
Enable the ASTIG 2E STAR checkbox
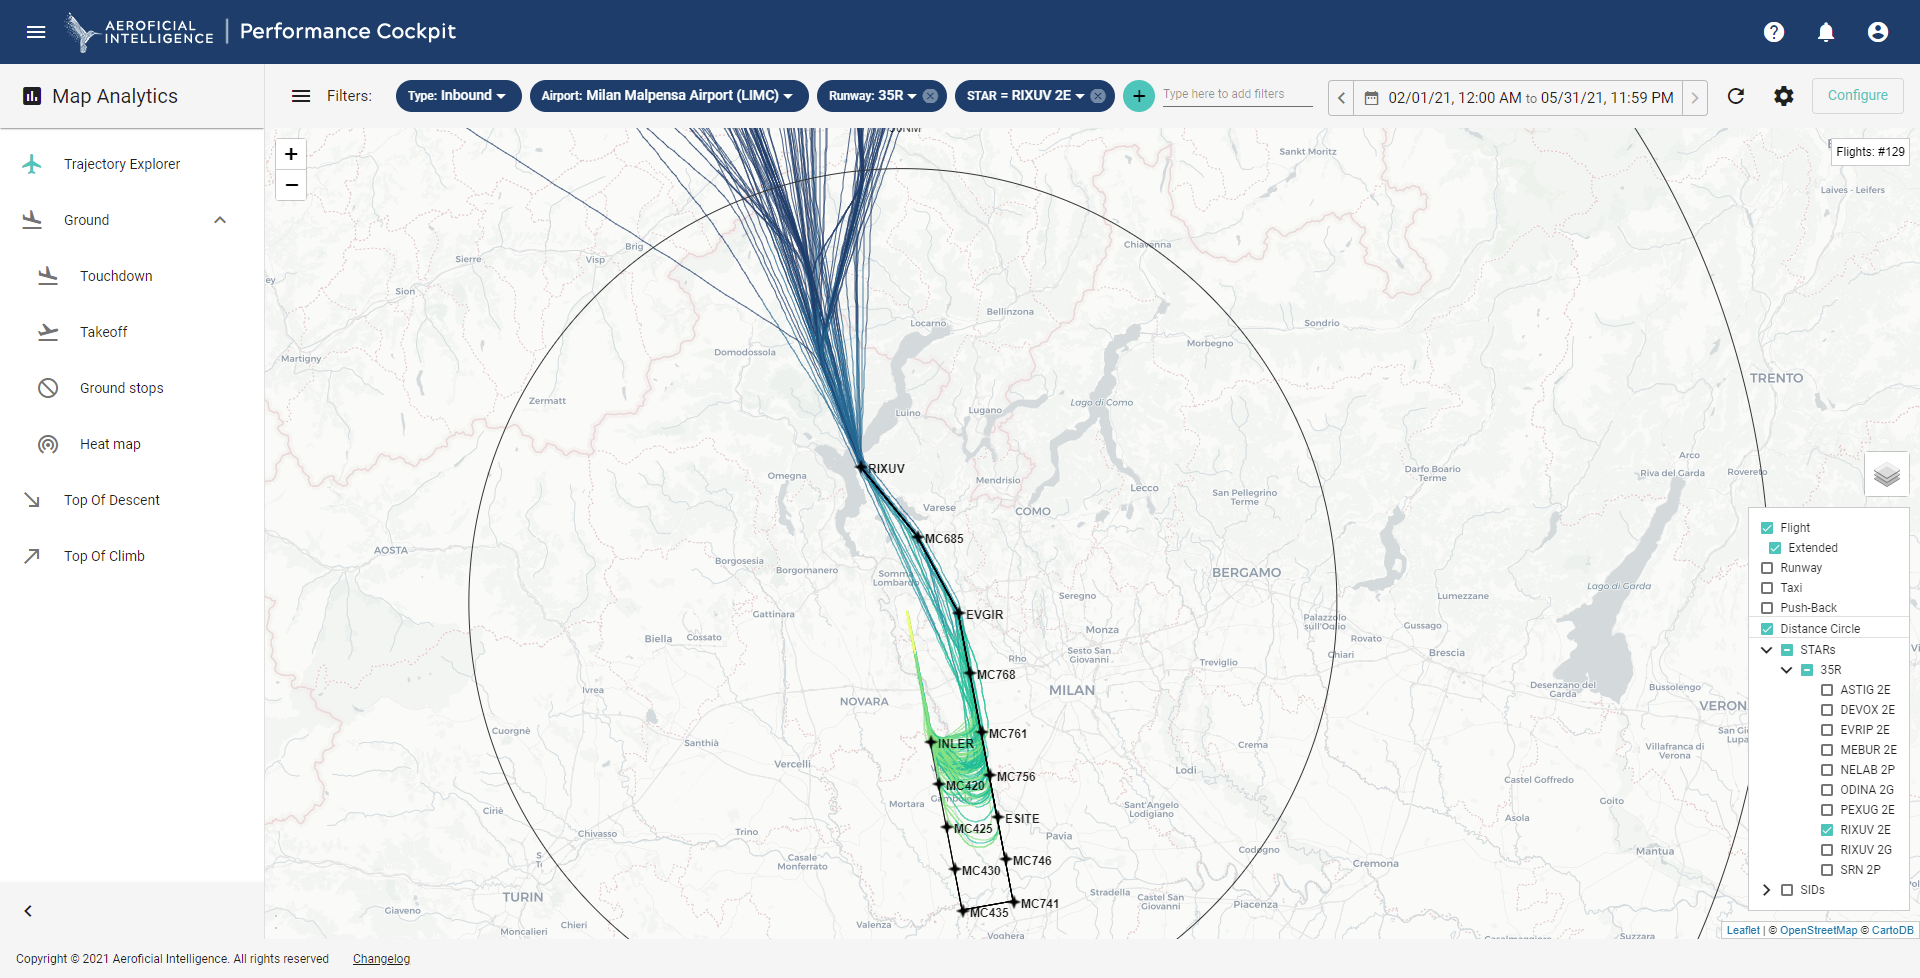1827,690
